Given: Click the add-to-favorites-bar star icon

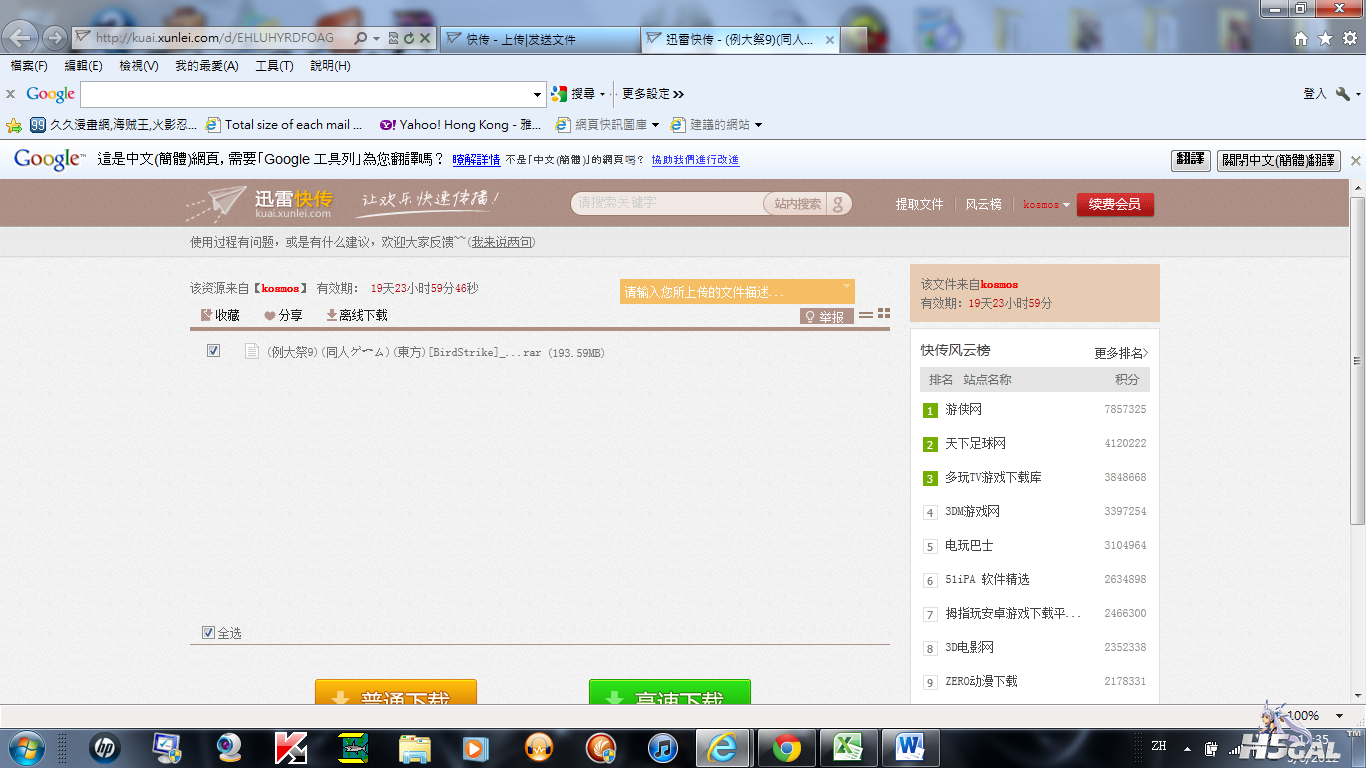Looking at the screenshot, I should click(13, 125).
